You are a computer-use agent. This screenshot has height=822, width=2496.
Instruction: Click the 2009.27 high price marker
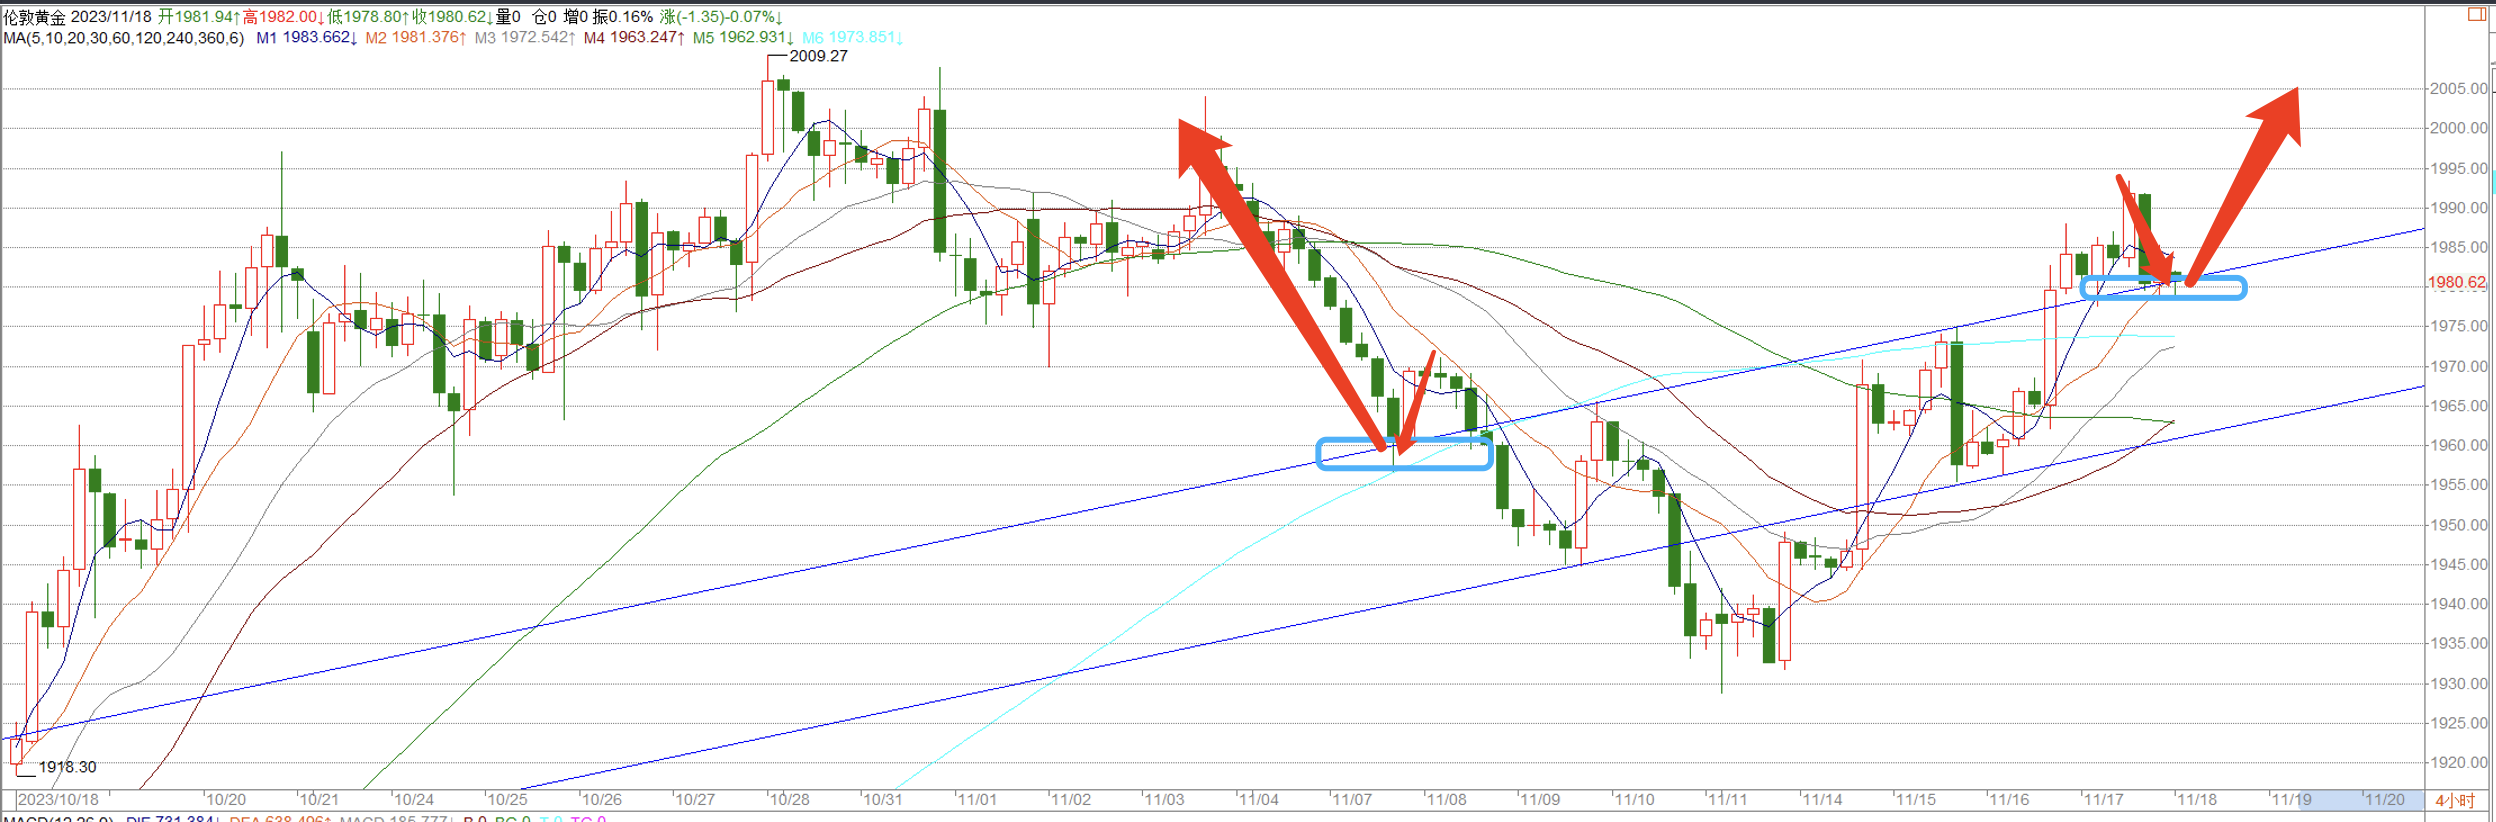(x=817, y=56)
